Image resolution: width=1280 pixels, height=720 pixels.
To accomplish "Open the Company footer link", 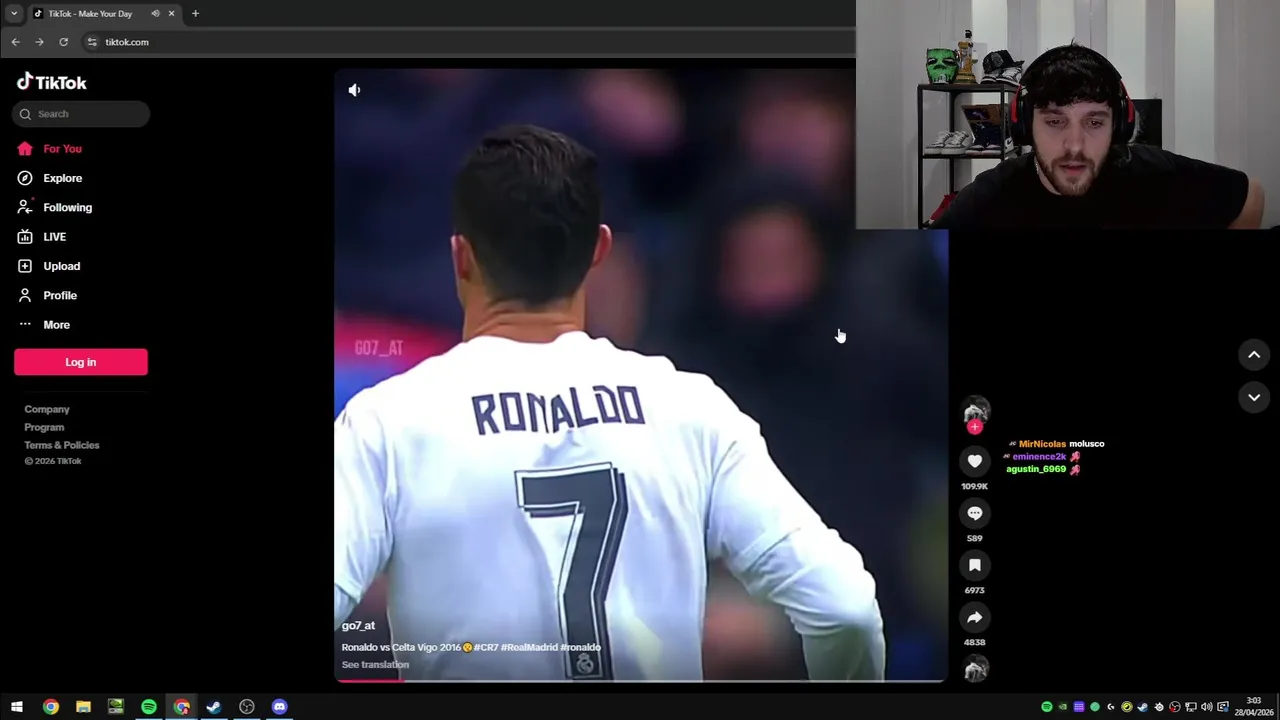I will [x=47, y=409].
